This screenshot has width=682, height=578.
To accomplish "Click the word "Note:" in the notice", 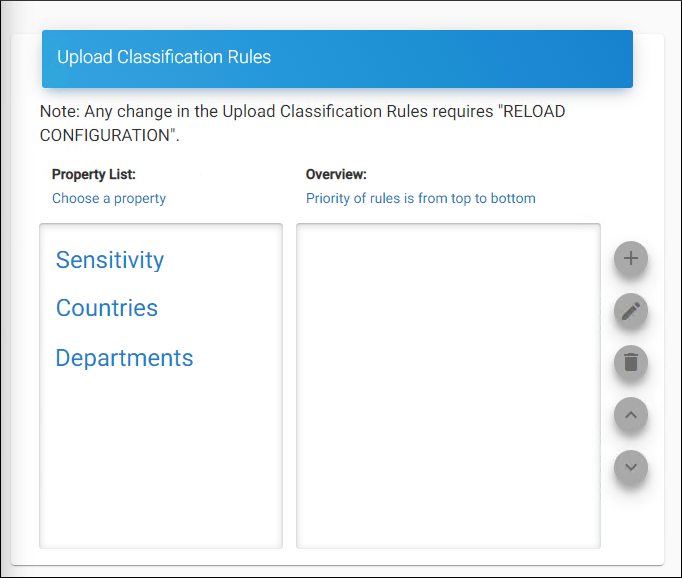I will tap(60, 112).
